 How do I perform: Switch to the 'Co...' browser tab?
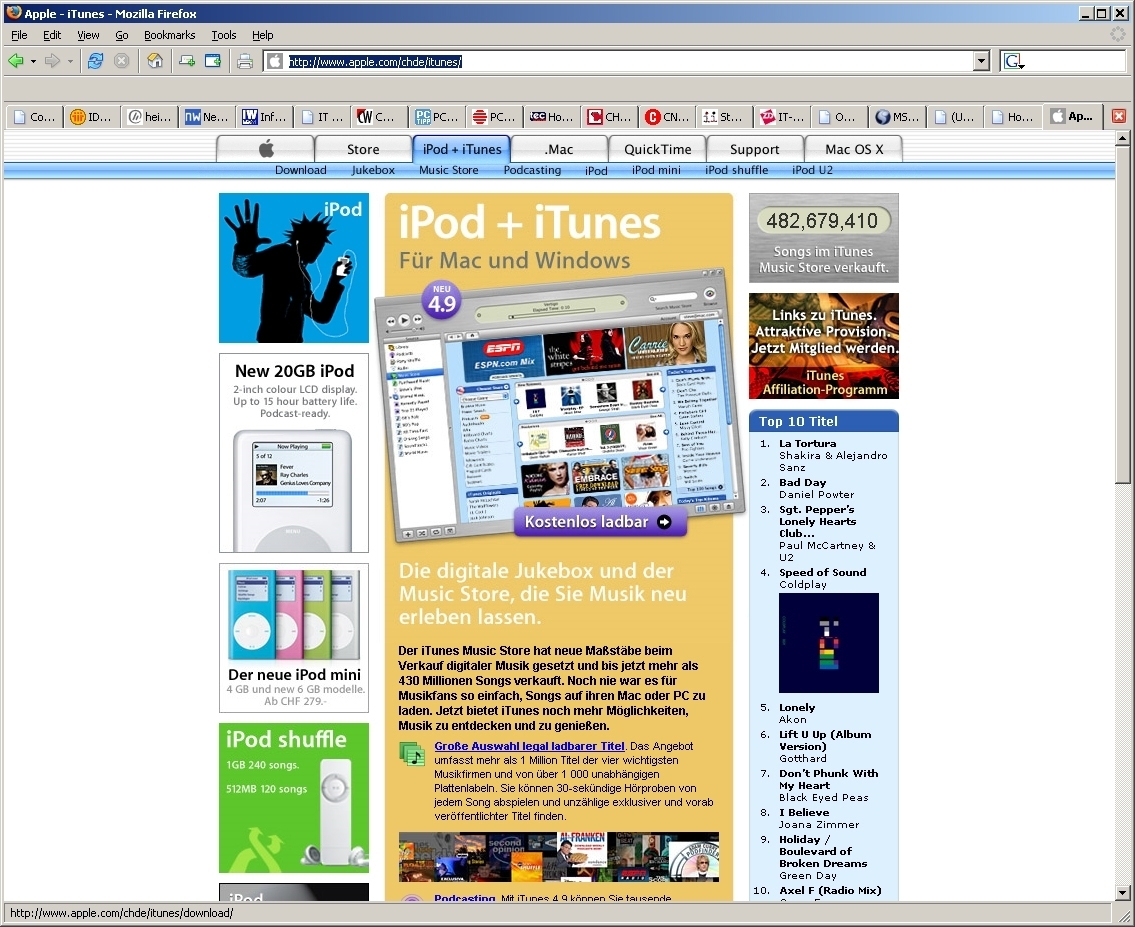click(34, 117)
